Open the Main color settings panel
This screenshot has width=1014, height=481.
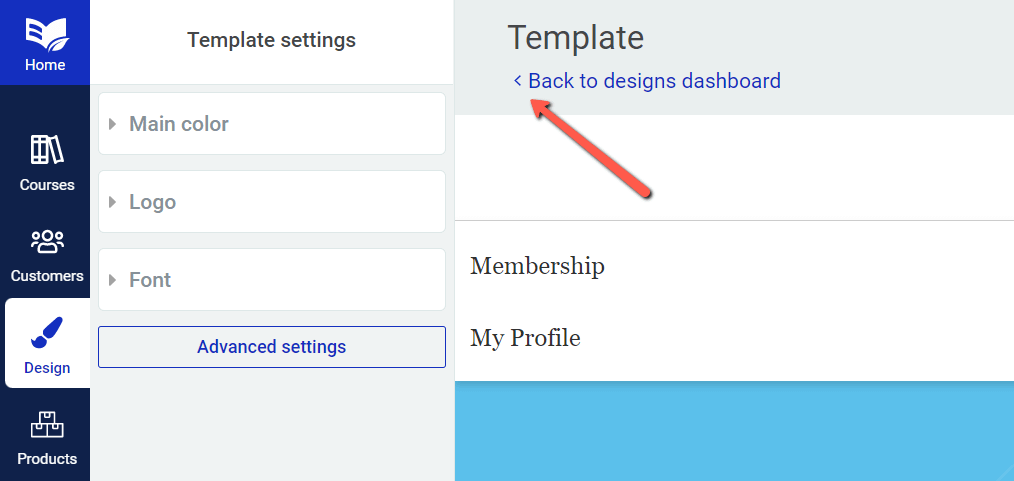272,123
